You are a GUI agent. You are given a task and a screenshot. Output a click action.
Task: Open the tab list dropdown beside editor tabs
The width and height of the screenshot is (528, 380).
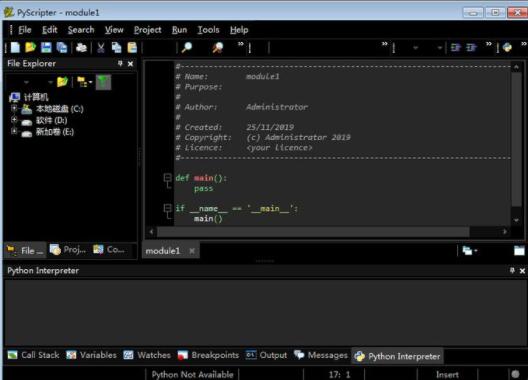point(470,251)
